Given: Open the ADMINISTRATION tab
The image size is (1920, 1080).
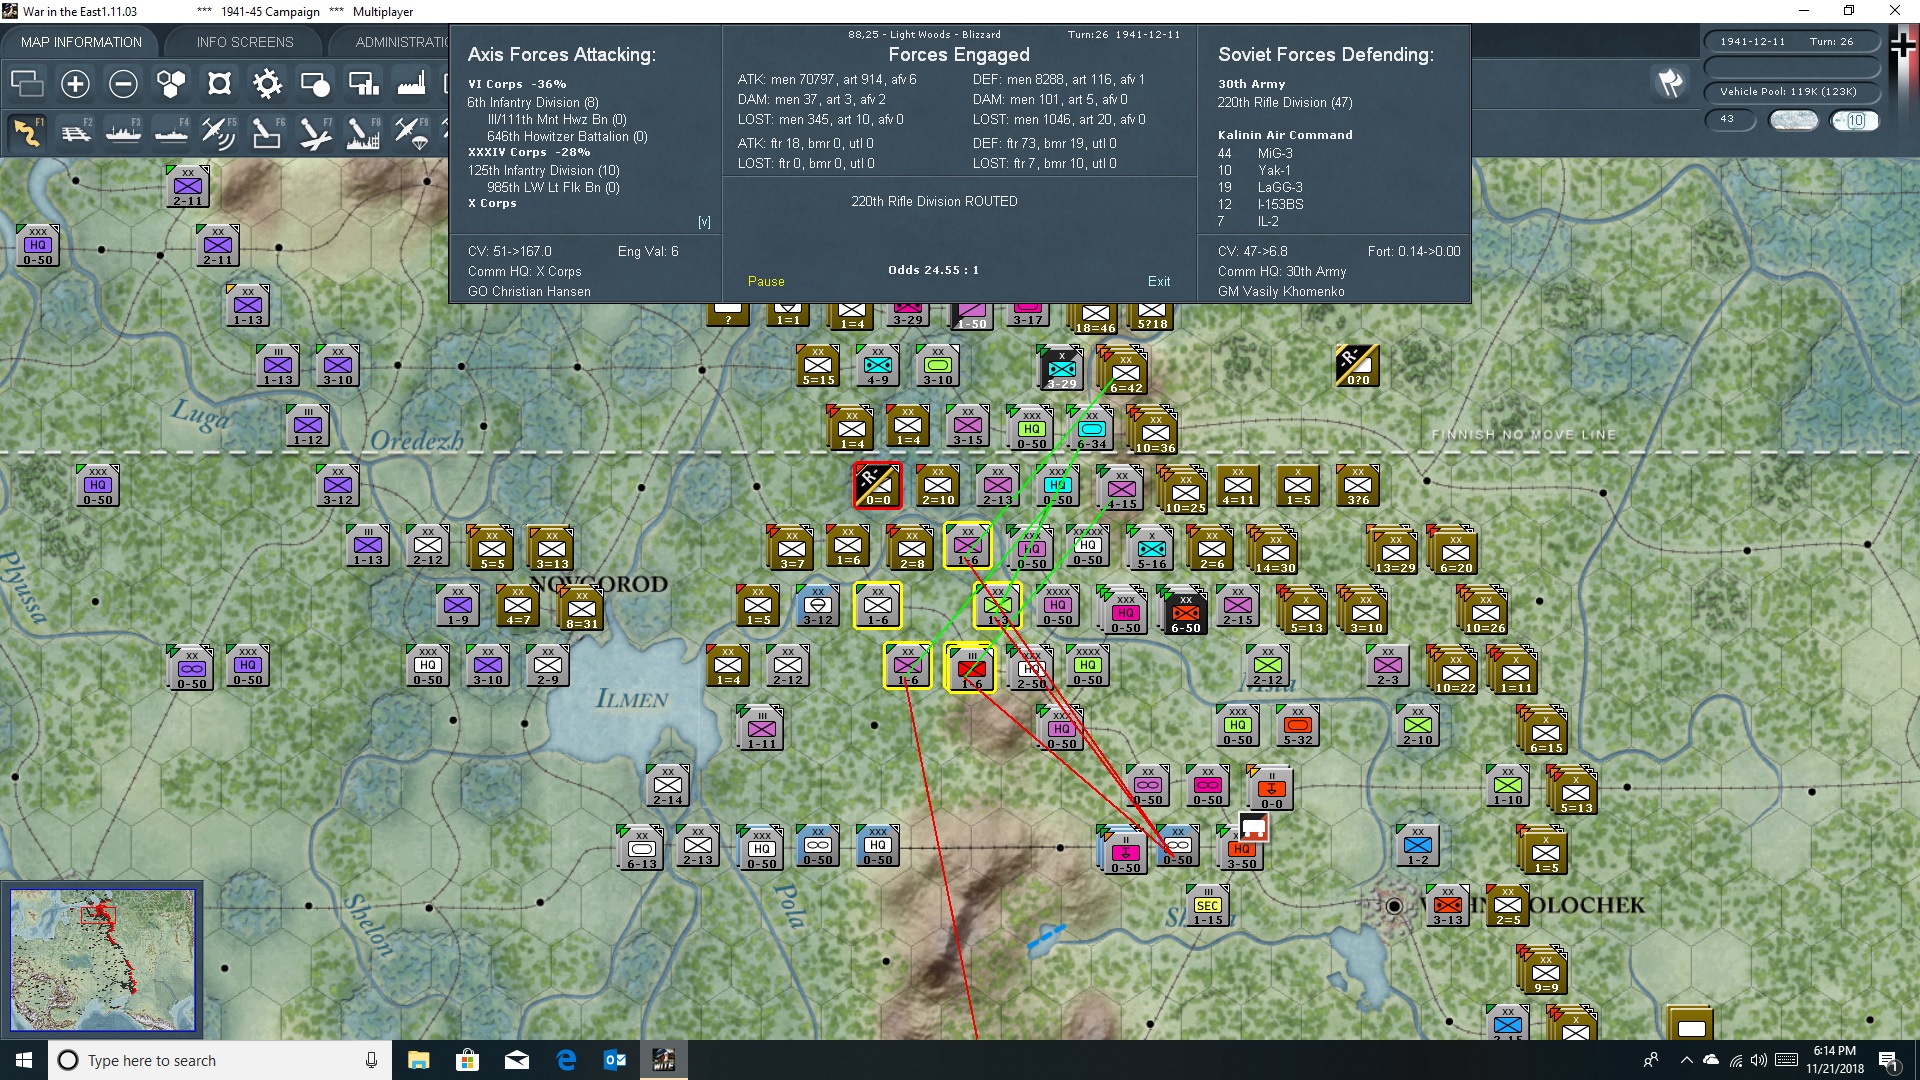Looking at the screenshot, I should click(402, 42).
